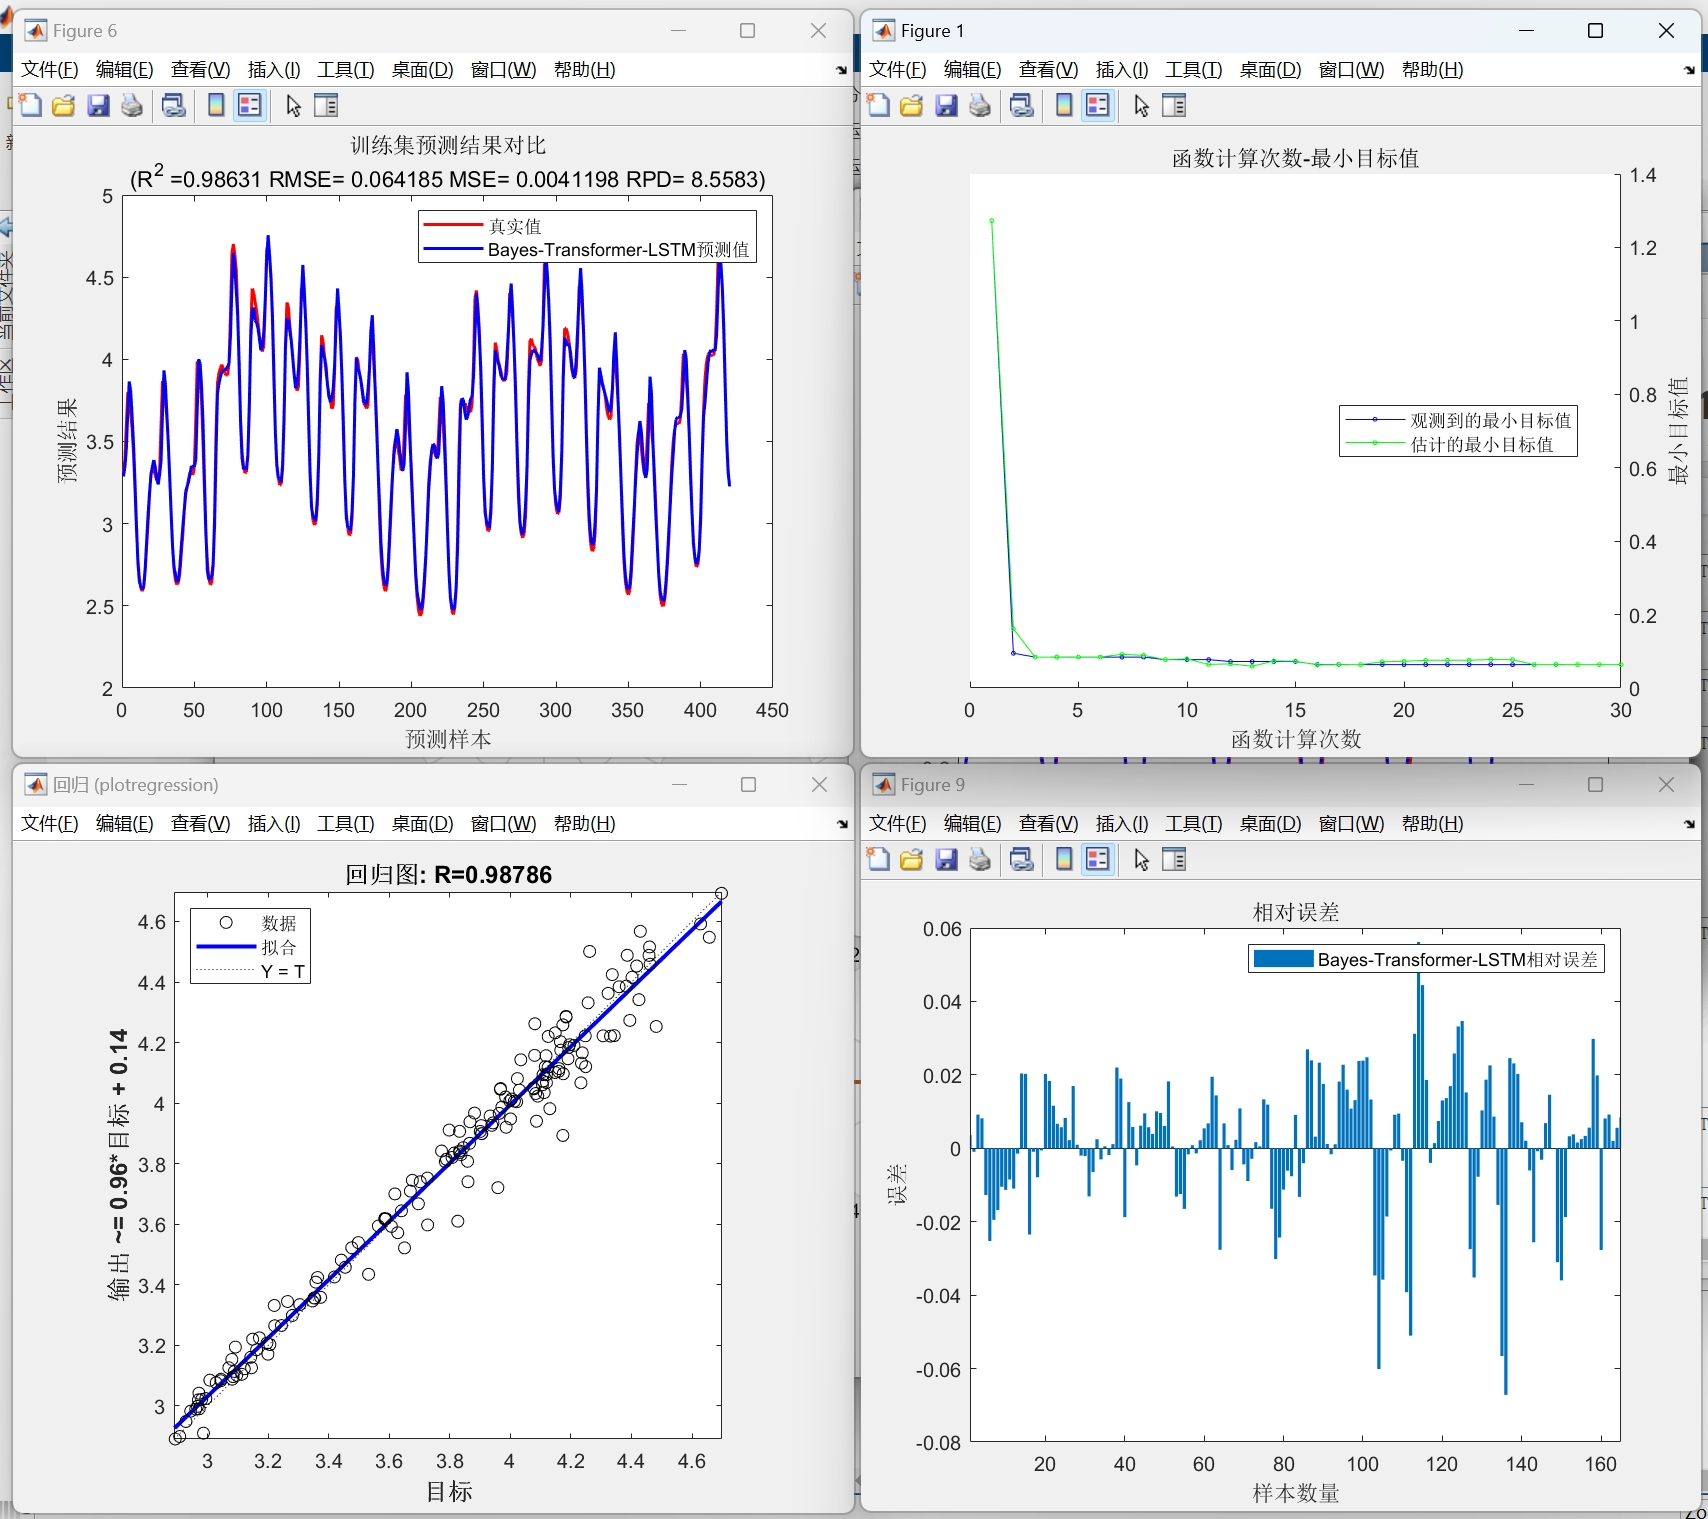The height and width of the screenshot is (1519, 1708).
Task: Click New Figure icon in Figure 9 toolbar
Action: [879, 859]
